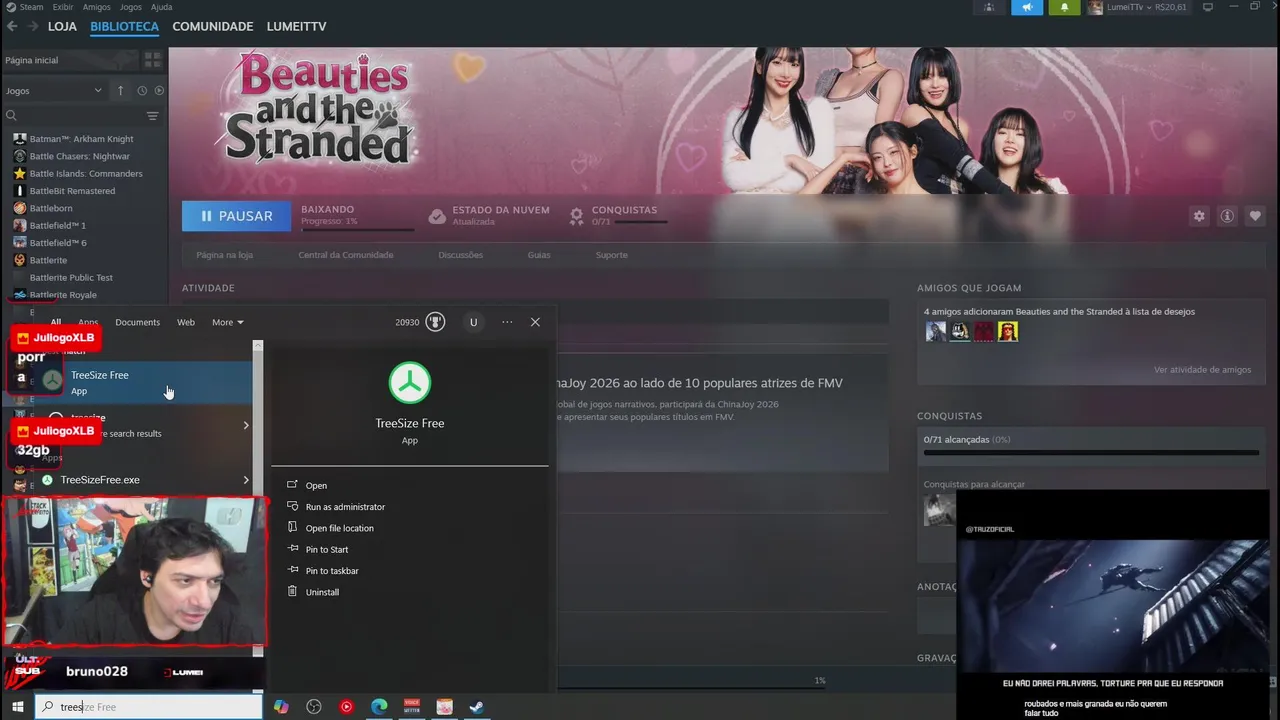Click Ver atividade de amigos
Screen dimensions: 1280x720
point(1202,370)
